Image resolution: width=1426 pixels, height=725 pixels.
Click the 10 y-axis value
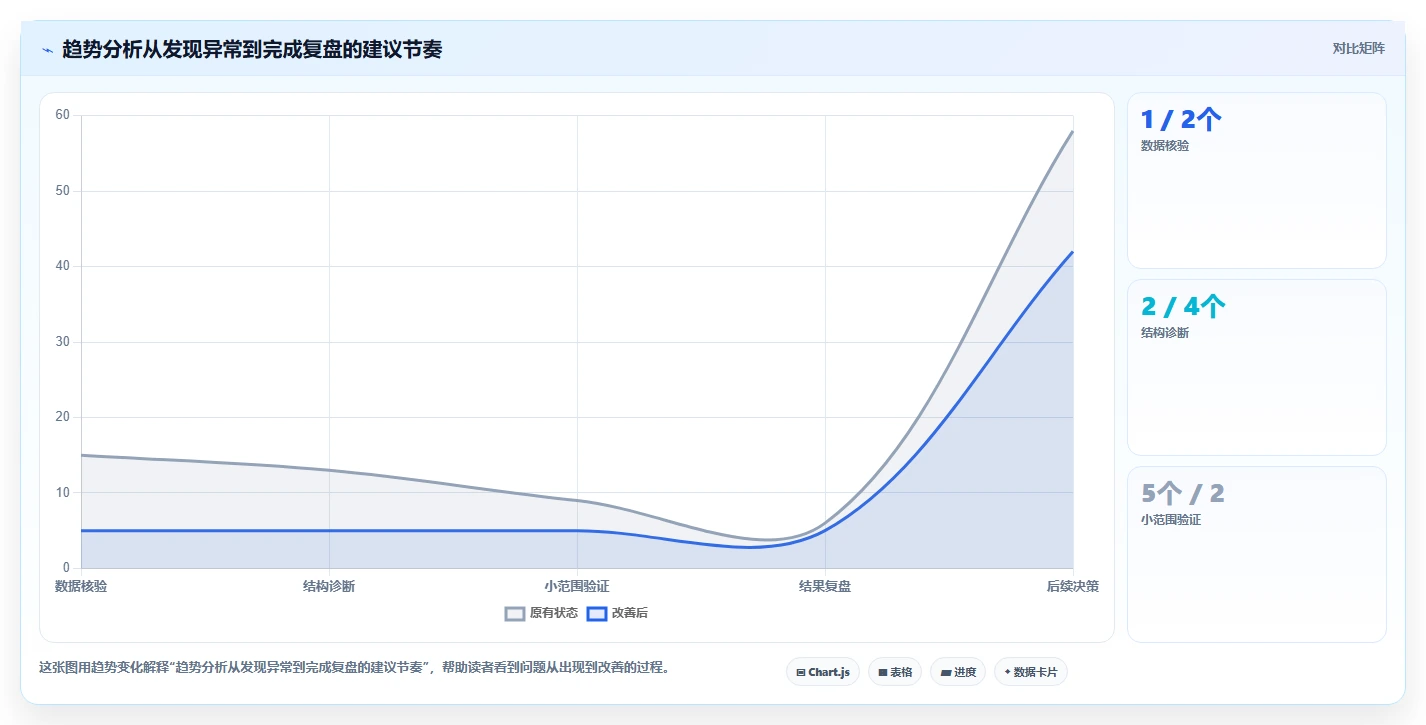coord(63,493)
